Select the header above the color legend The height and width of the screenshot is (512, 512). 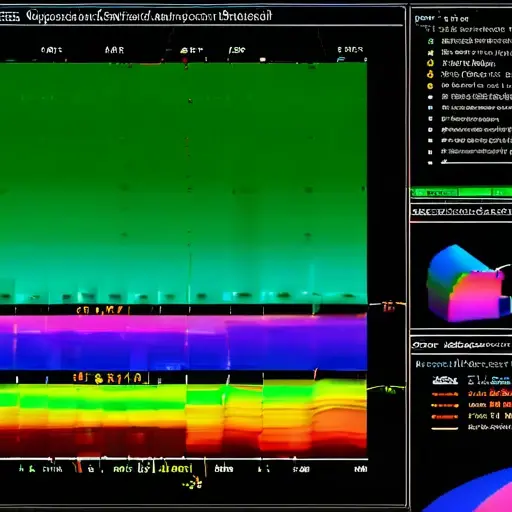click(462, 345)
